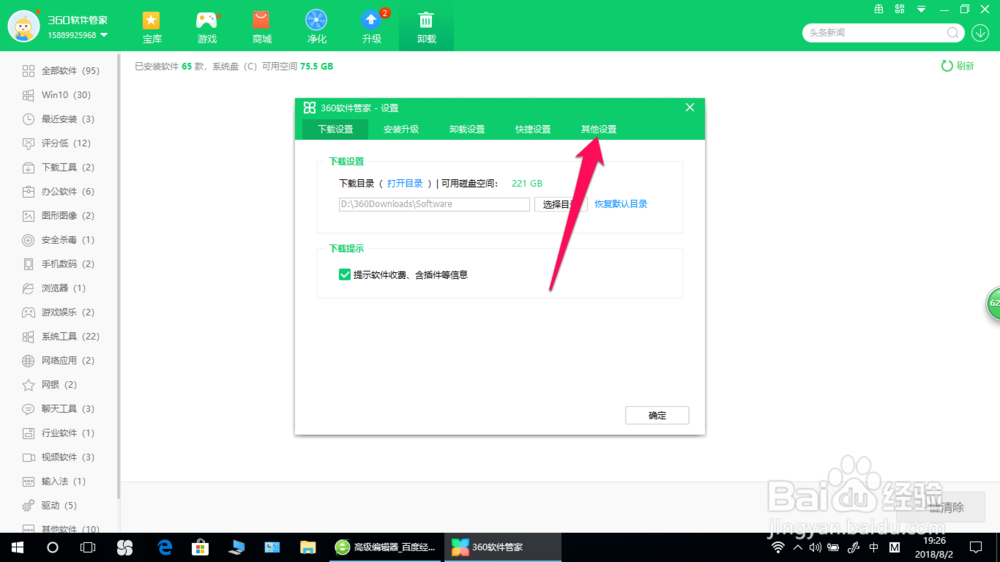Select 视频软件 (3) category

coord(58,457)
